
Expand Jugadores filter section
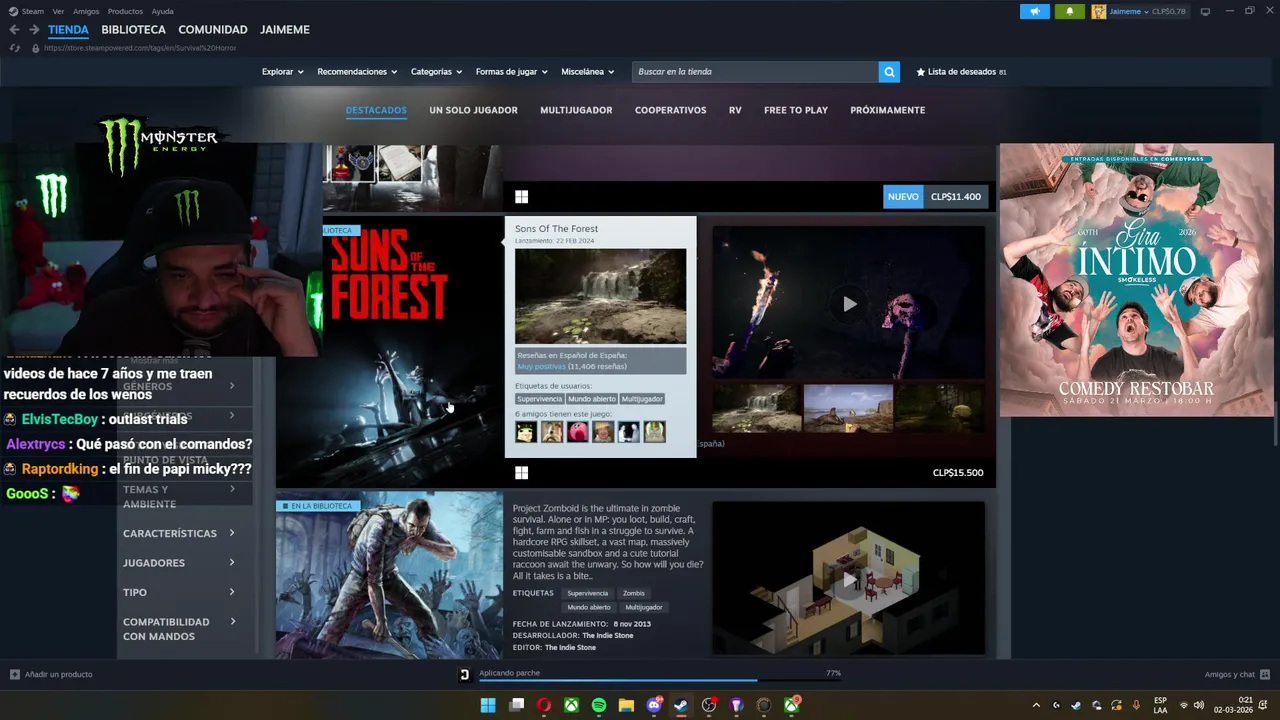click(179, 563)
